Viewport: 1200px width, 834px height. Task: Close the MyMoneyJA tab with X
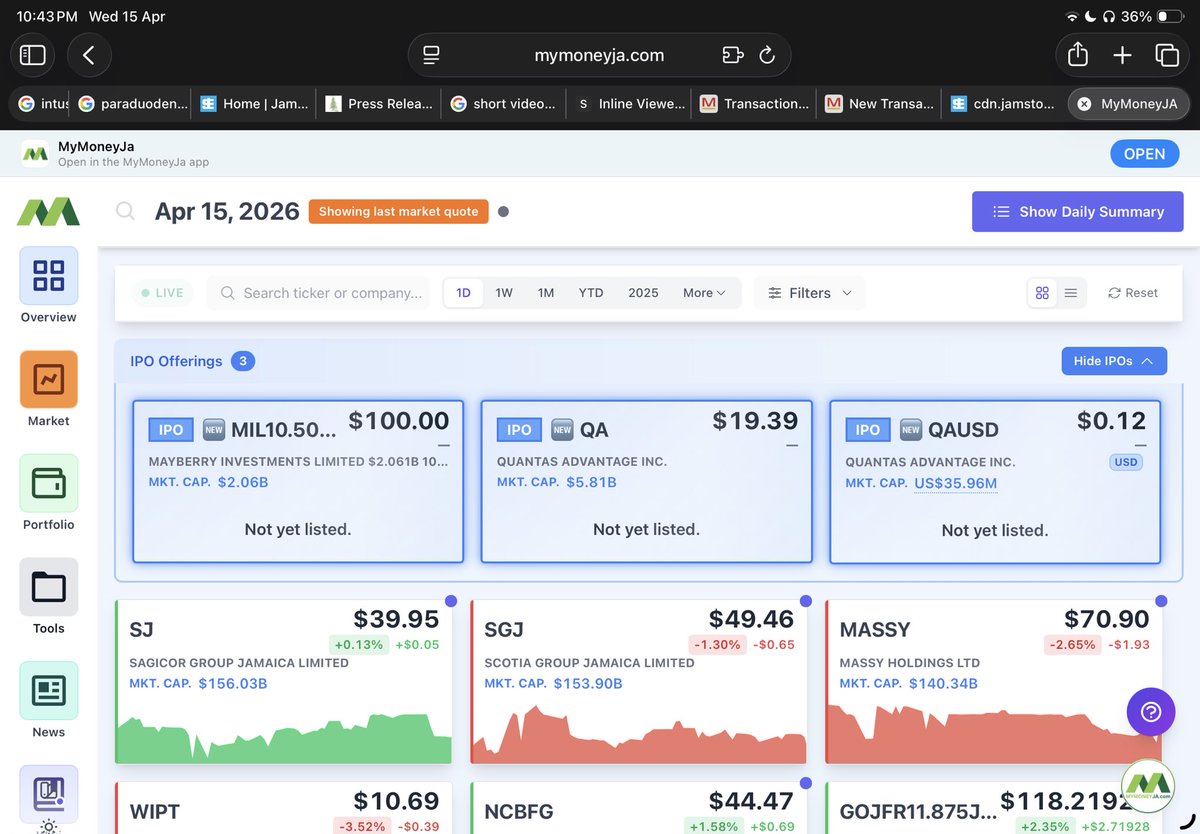pos(1083,103)
